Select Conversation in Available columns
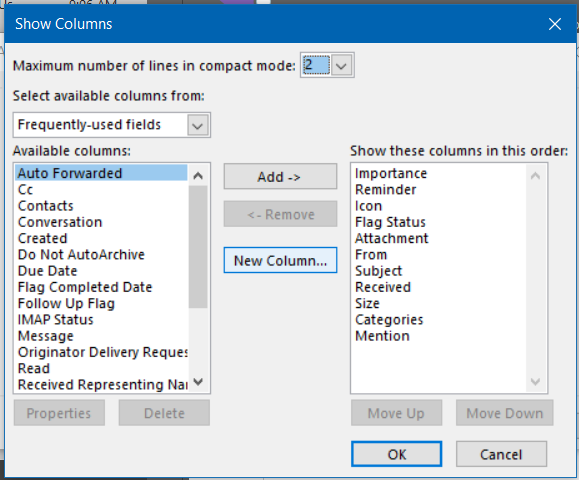The height and width of the screenshot is (480, 579). [x=102, y=222]
